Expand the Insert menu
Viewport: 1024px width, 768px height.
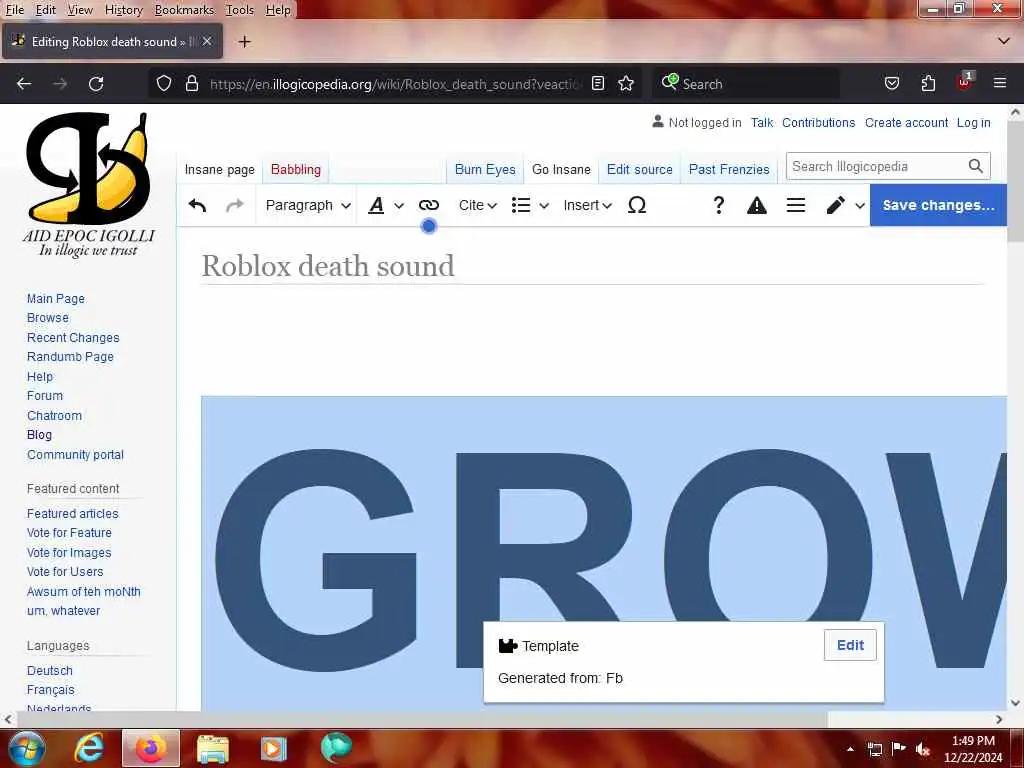point(587,205)
